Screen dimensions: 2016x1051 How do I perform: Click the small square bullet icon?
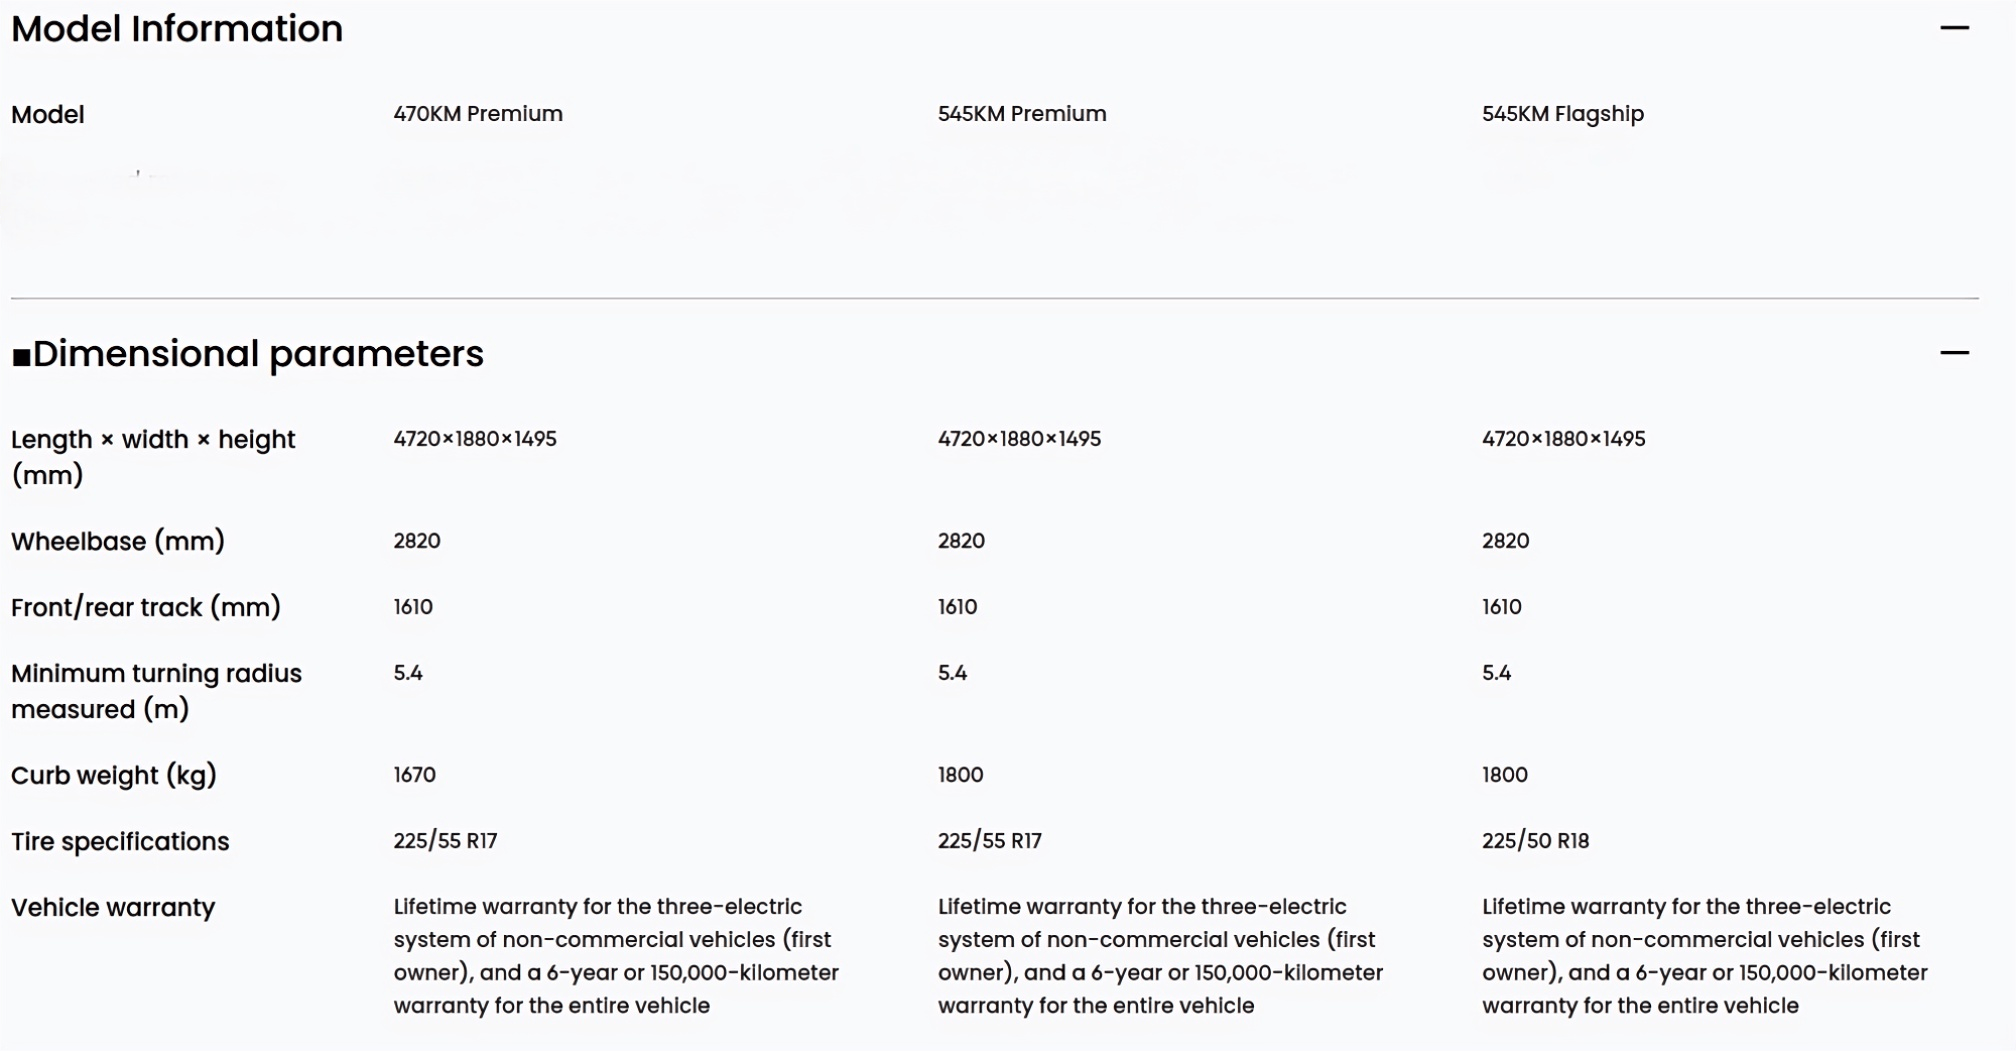(x=21, y=356)
